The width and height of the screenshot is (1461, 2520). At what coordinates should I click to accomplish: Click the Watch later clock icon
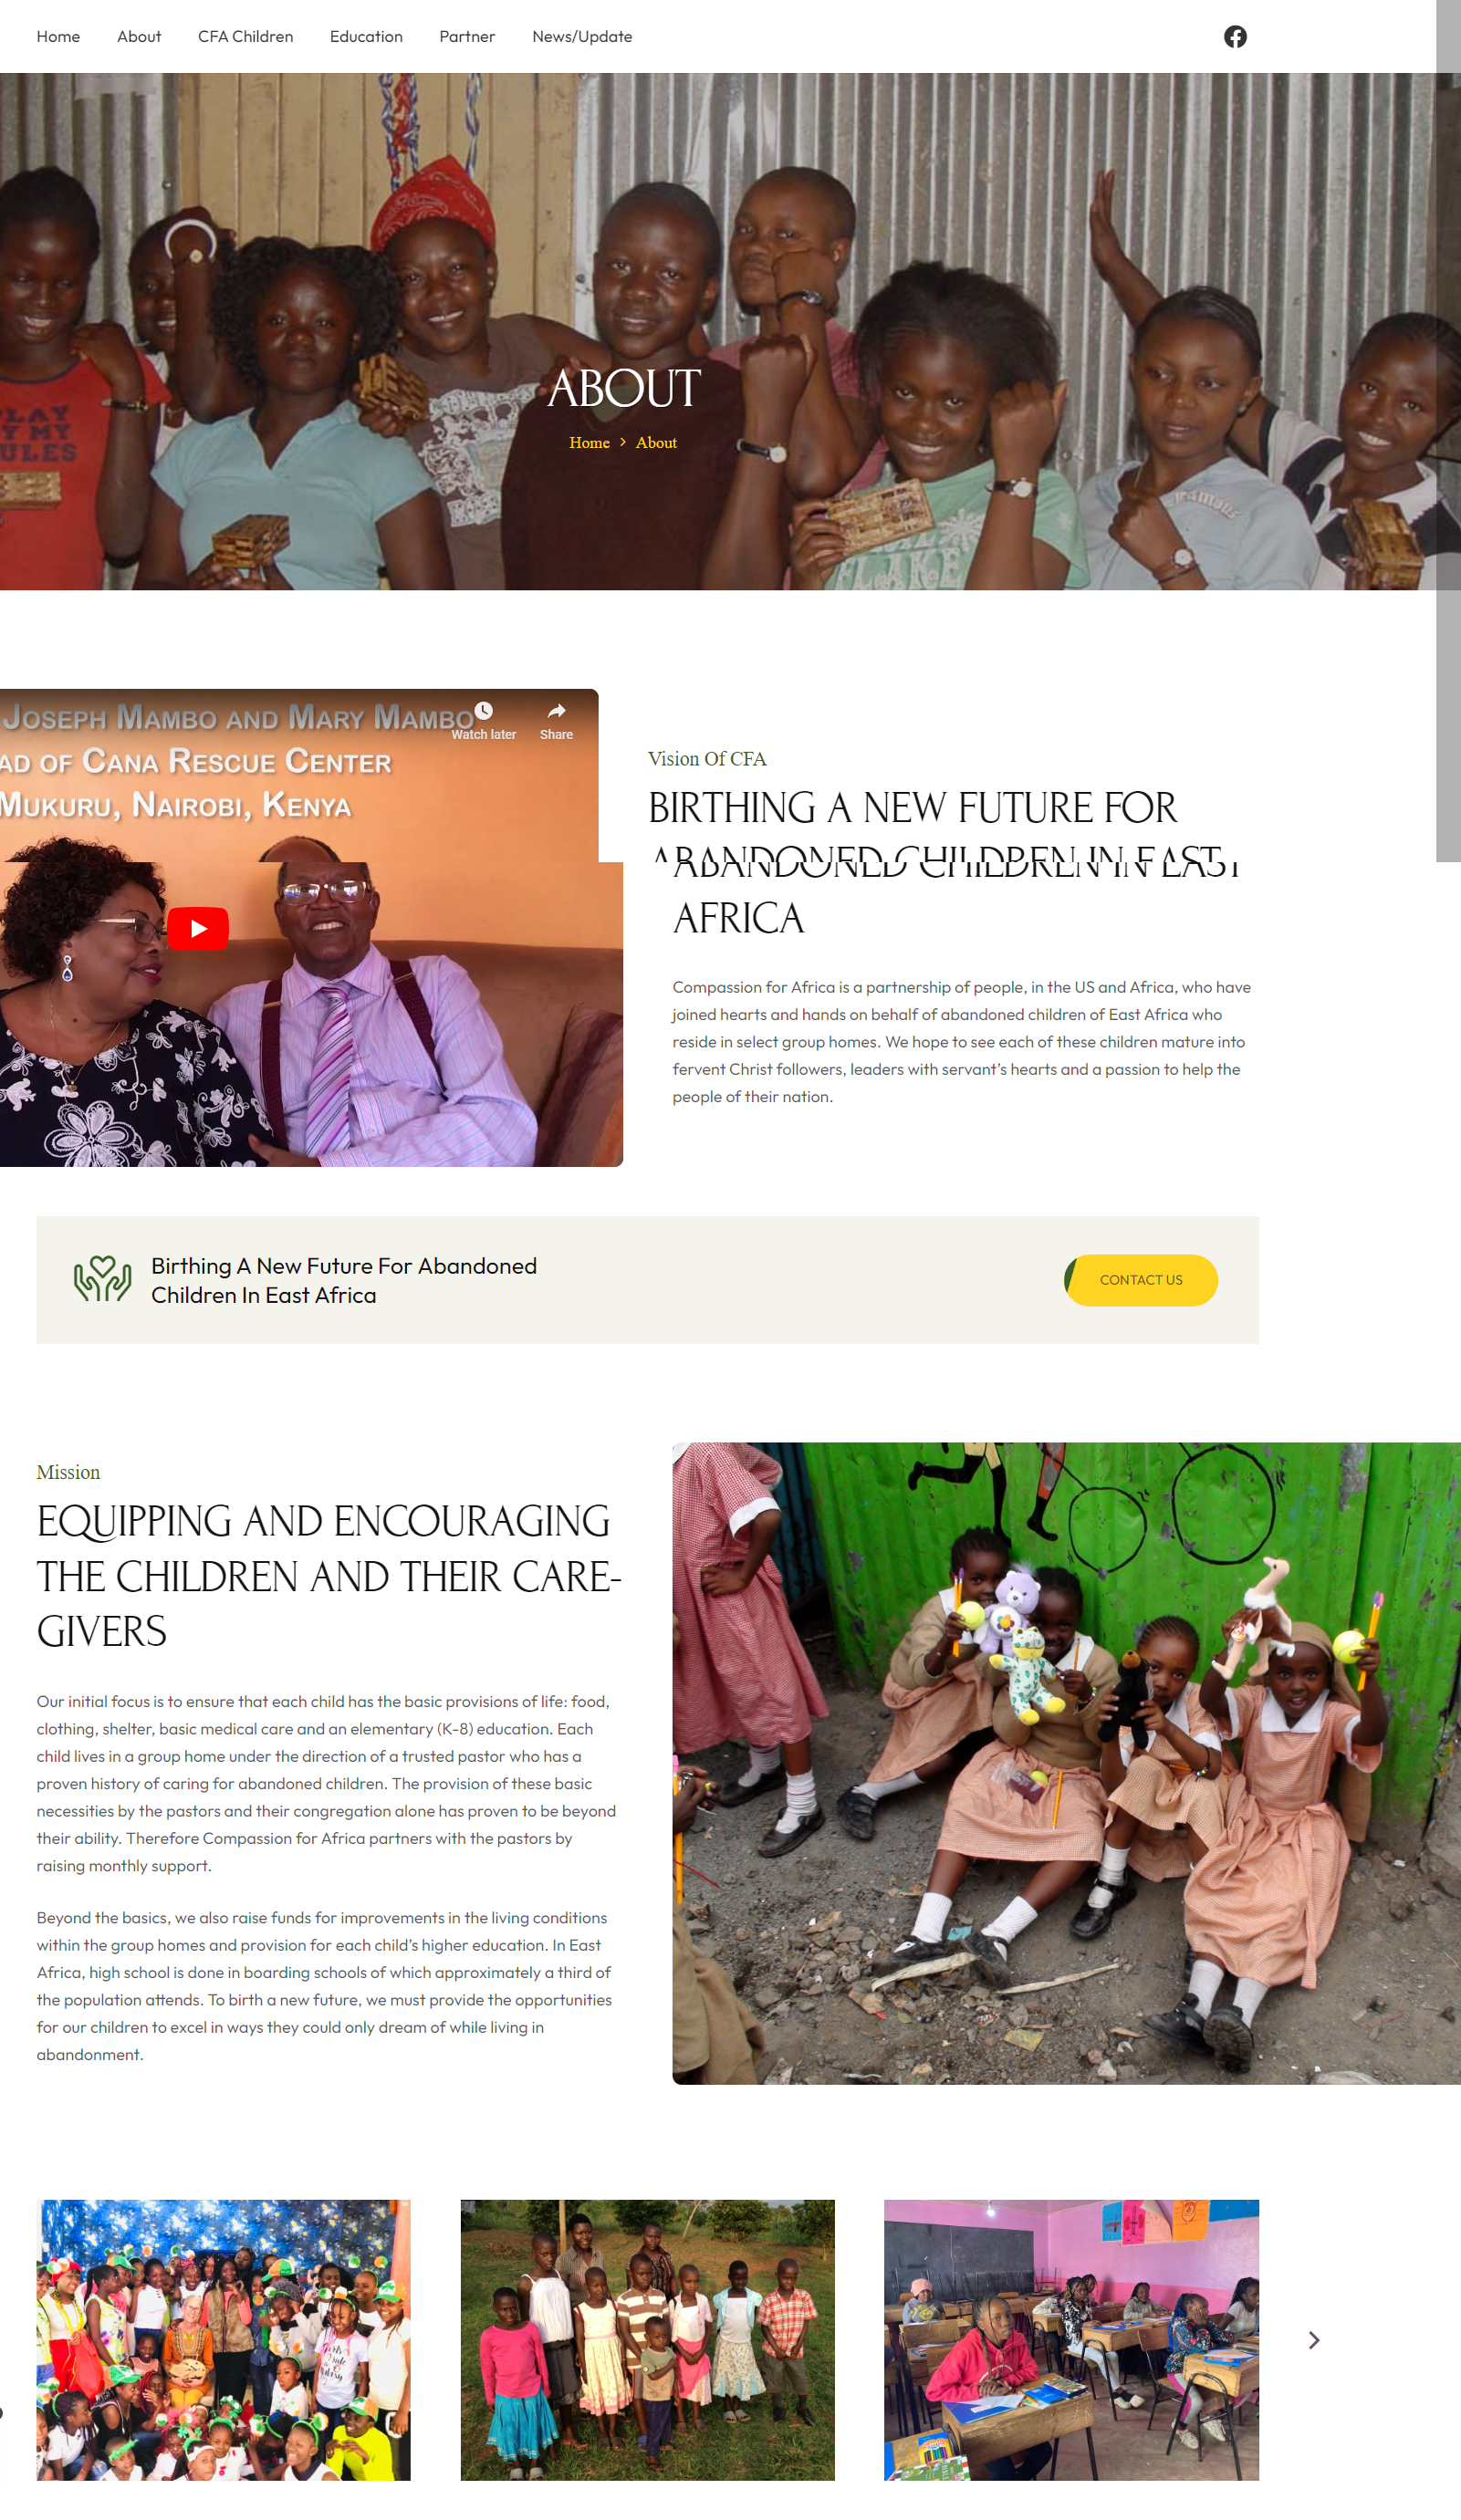click(484, 711)
